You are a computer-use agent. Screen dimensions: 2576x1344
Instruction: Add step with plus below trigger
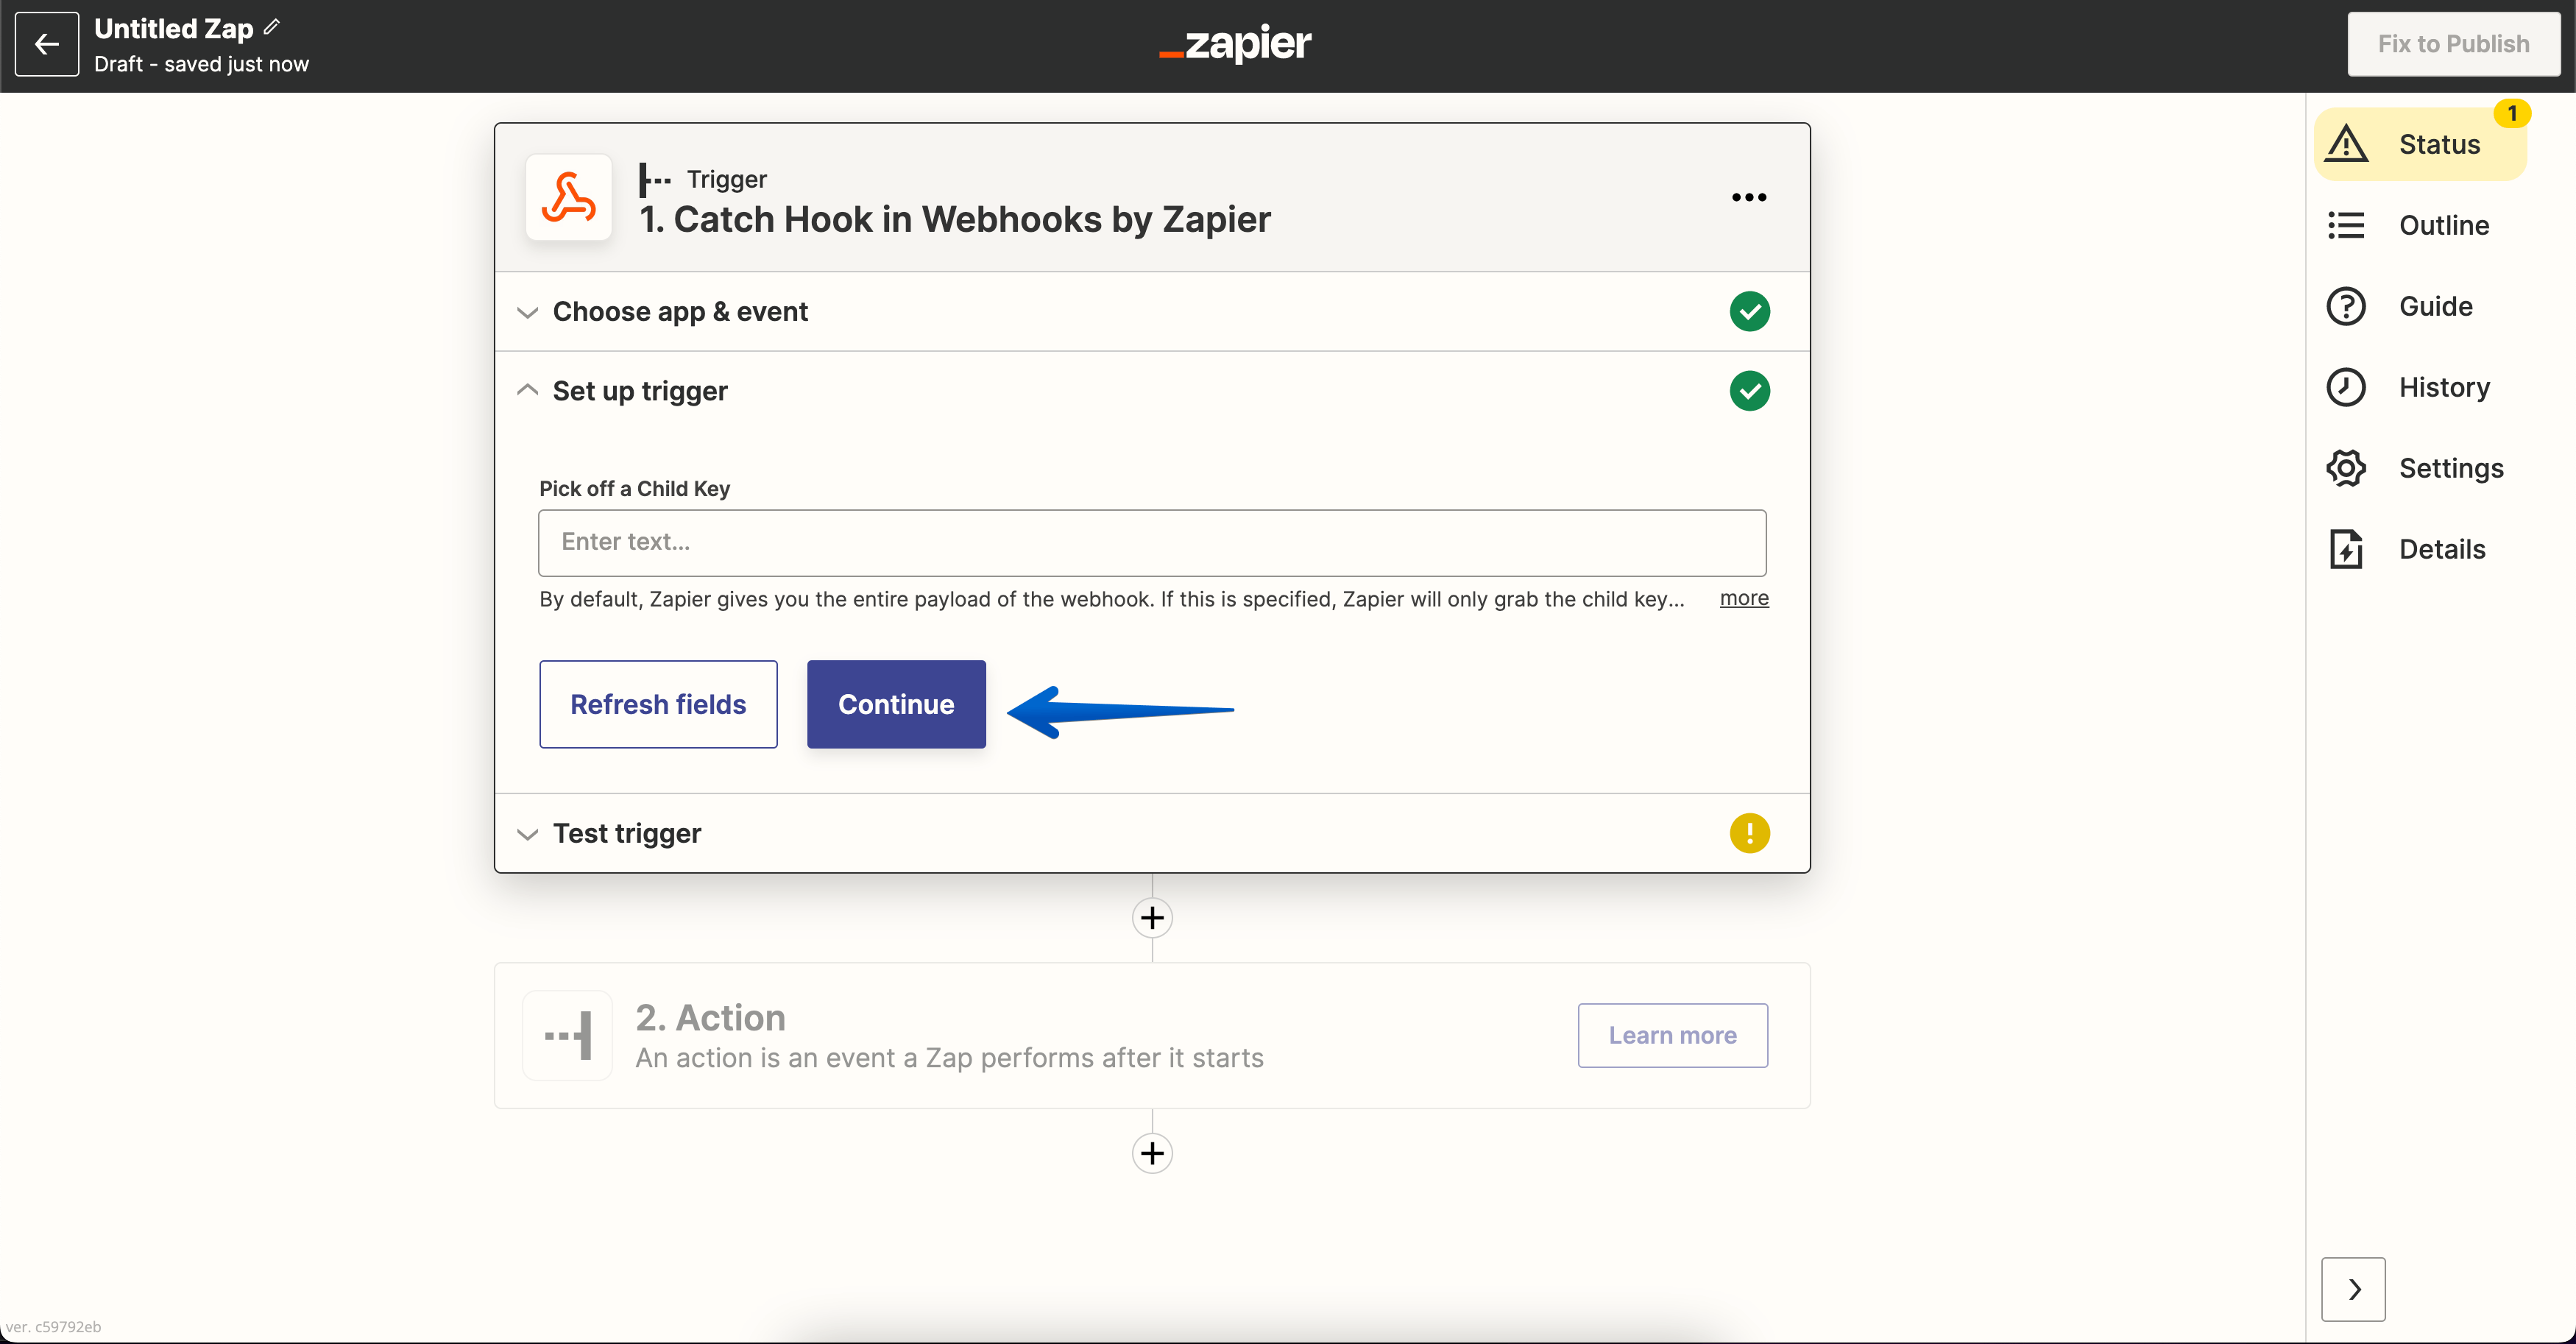click(x=1152, y=918)
